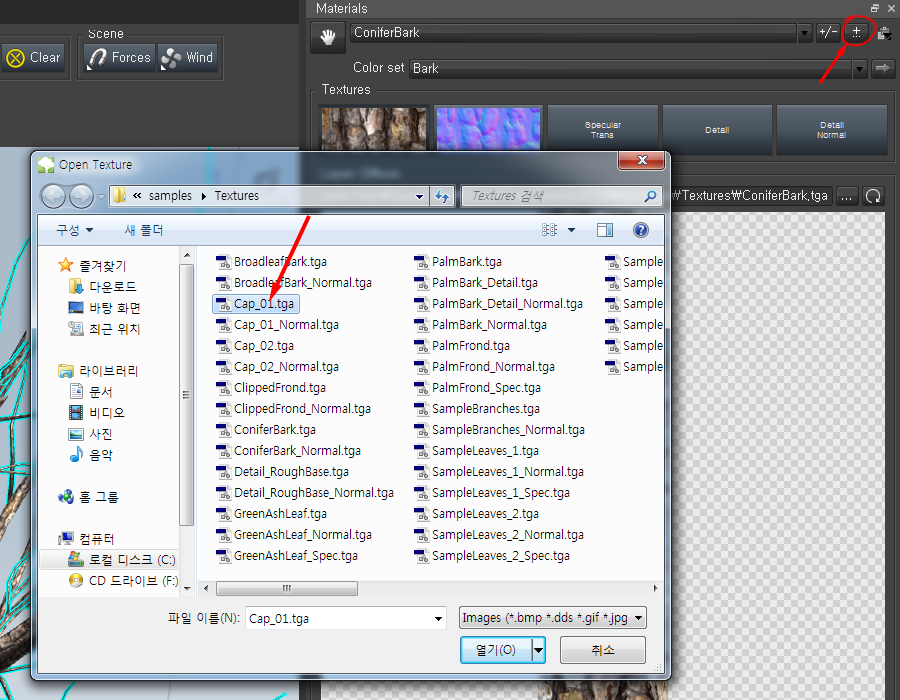Open the Forces tool
This screenshot has height=700, width=900.
(119, 57)
